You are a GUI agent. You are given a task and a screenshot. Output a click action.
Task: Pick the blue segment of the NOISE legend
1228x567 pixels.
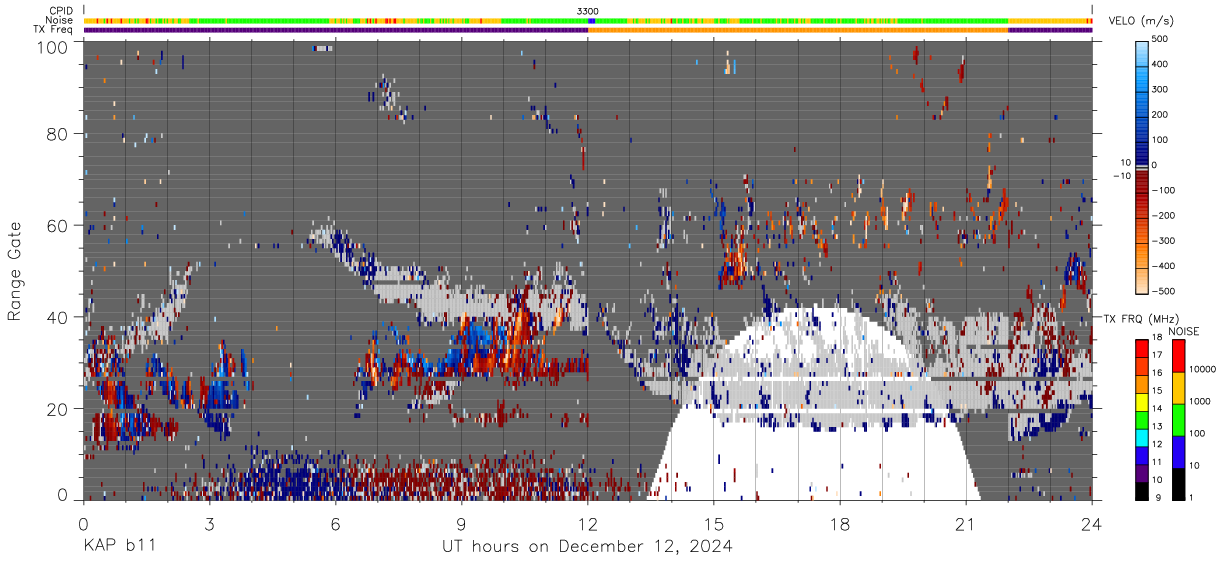pos(1178,452)
